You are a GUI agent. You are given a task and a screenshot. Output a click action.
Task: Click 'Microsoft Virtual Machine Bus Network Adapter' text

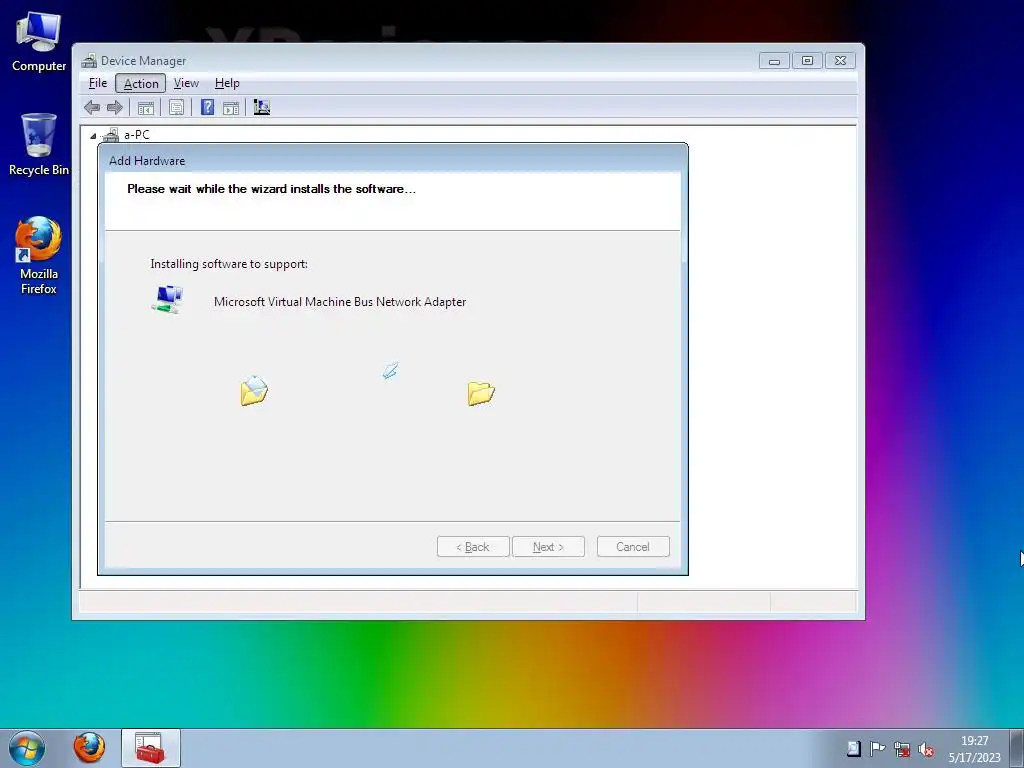coord(340,302)
